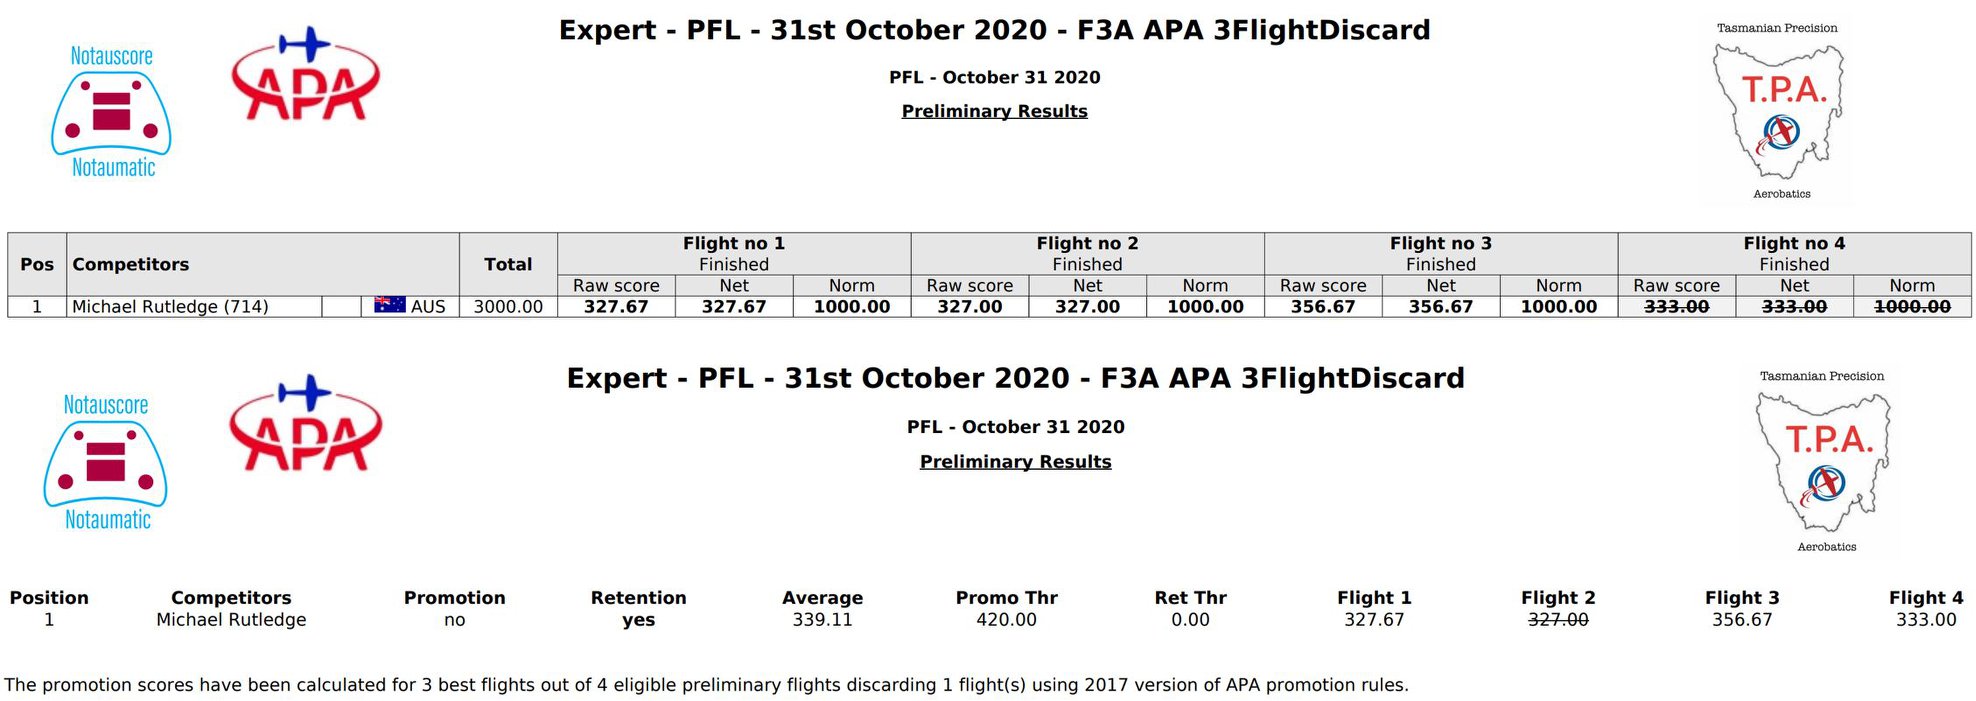This screenshot has height=701, width=1976.
Task: Click the Australian flag icon beside AUS
Action: (x=390, y=305)
